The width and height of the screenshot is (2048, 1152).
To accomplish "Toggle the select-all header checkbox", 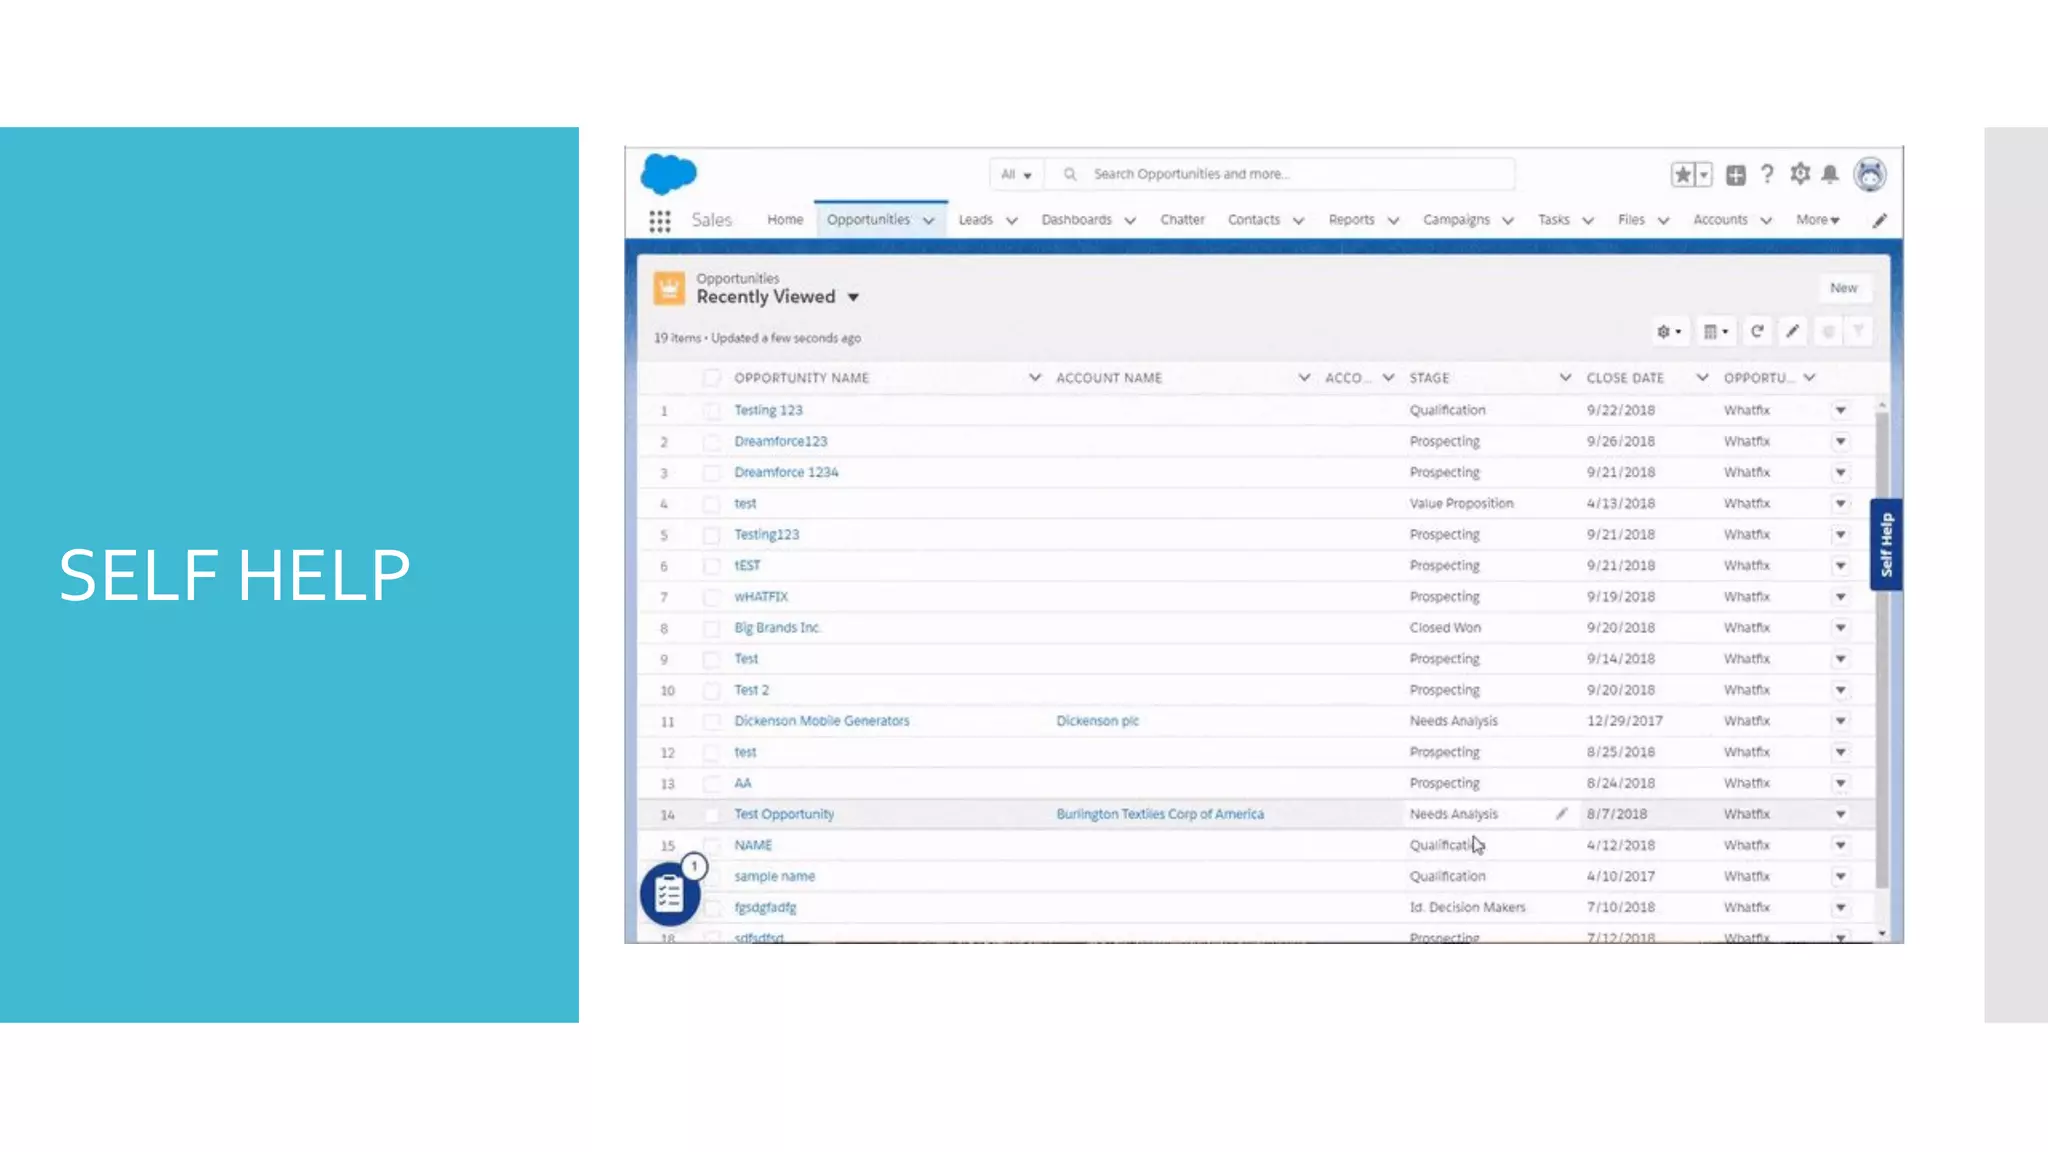I will (x=711, y=378).
